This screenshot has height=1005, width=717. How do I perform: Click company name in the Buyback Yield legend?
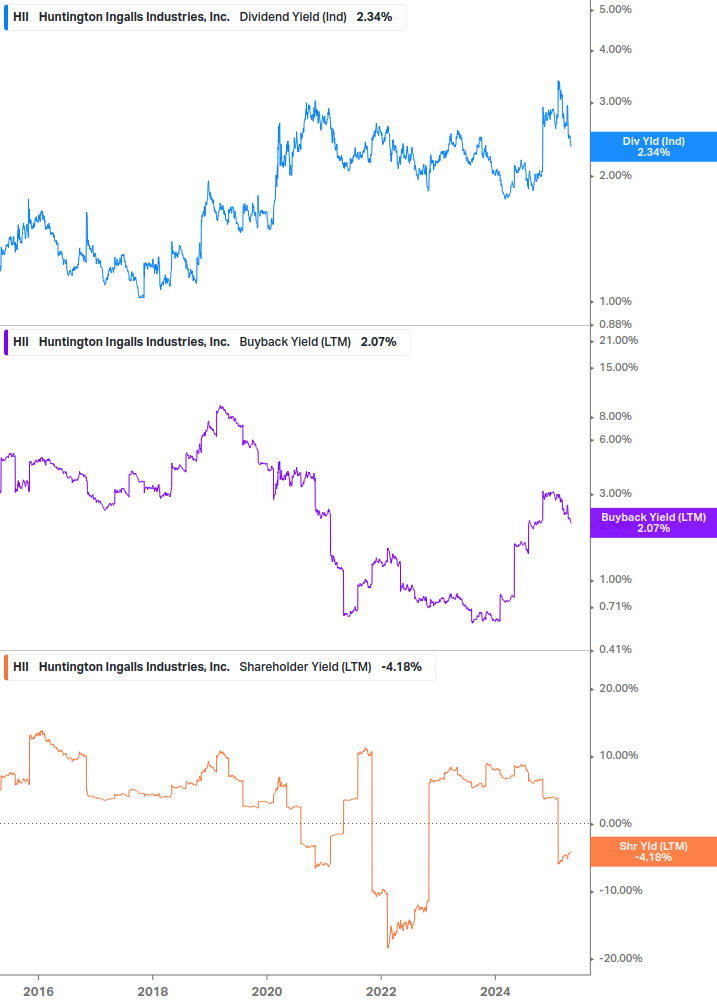coord(134,342)
